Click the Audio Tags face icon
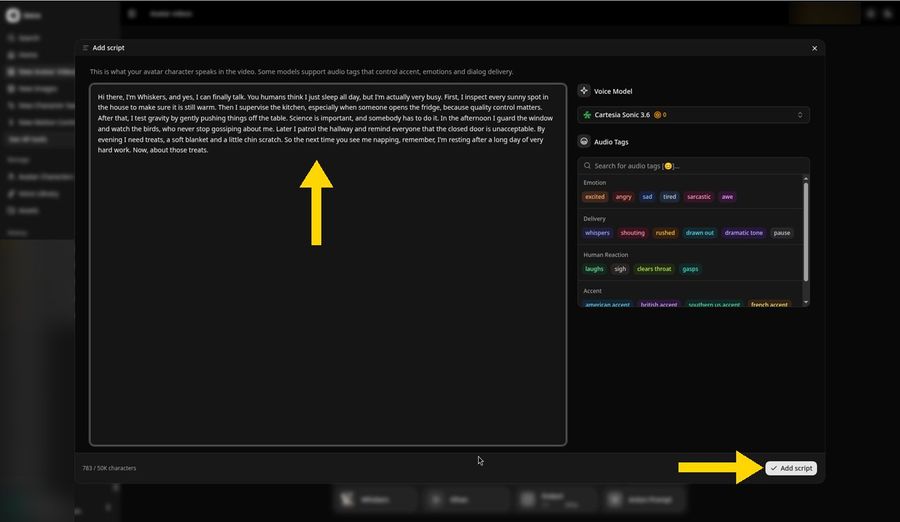This screenshot has height=522, width=900. (x=584, y=141)
